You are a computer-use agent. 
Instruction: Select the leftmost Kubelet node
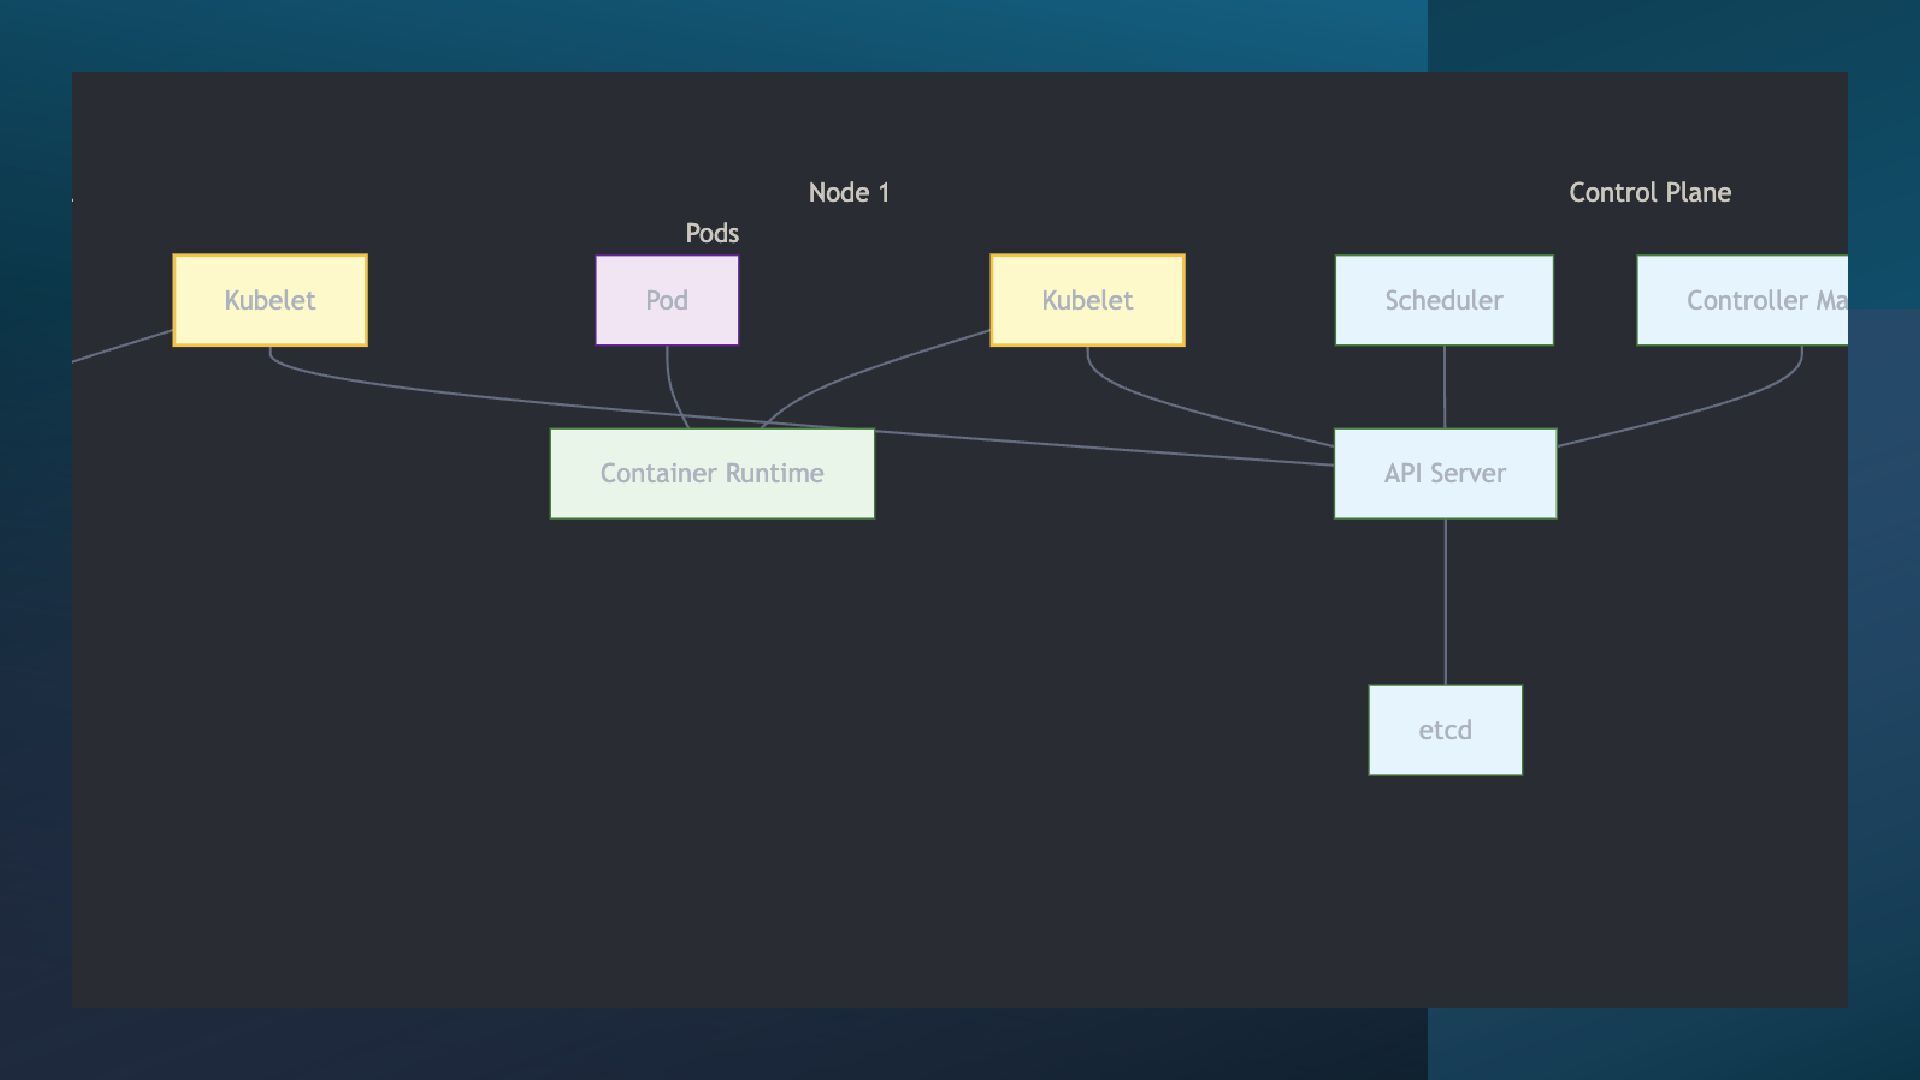point(270,300)
